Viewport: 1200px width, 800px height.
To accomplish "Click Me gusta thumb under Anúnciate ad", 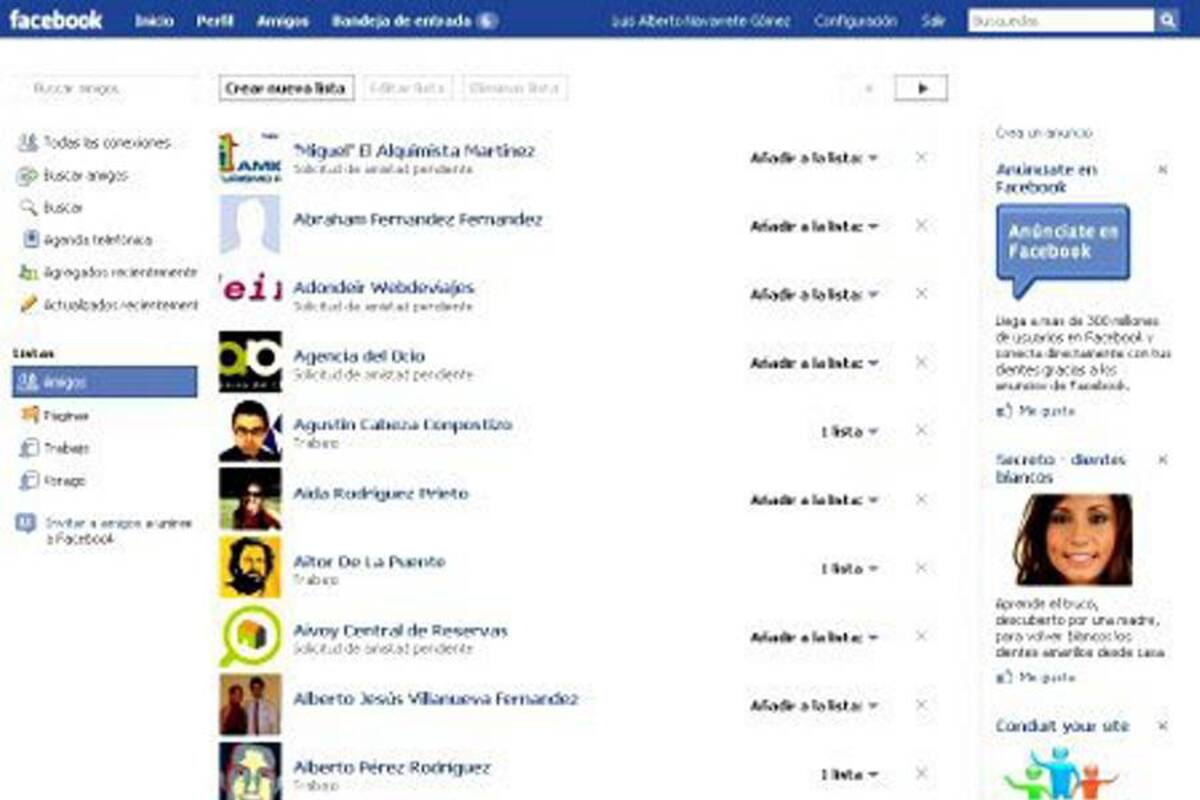I will [1005, 411].
